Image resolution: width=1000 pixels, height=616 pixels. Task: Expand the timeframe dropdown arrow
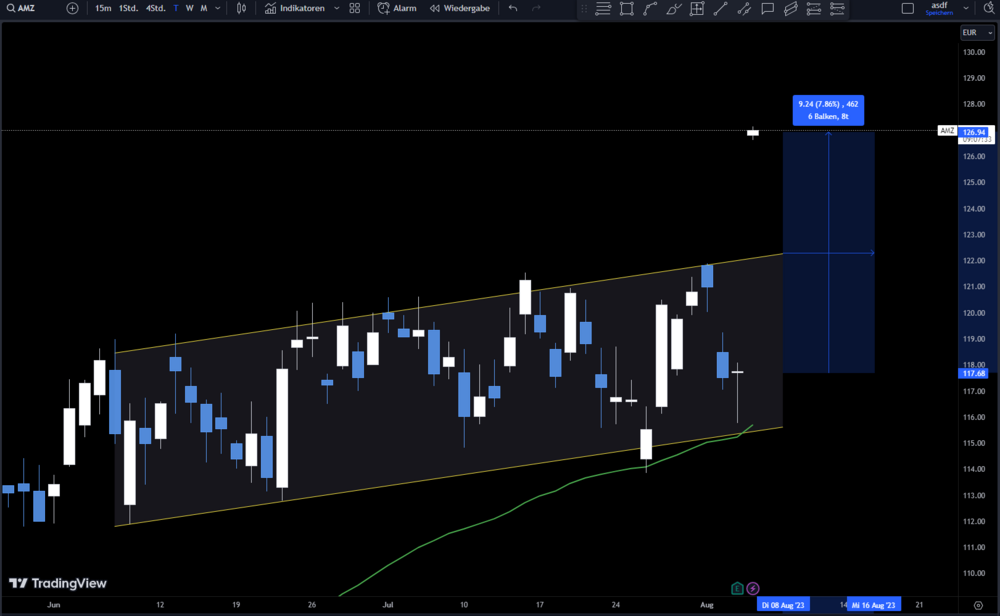click(x=217, y=8)
